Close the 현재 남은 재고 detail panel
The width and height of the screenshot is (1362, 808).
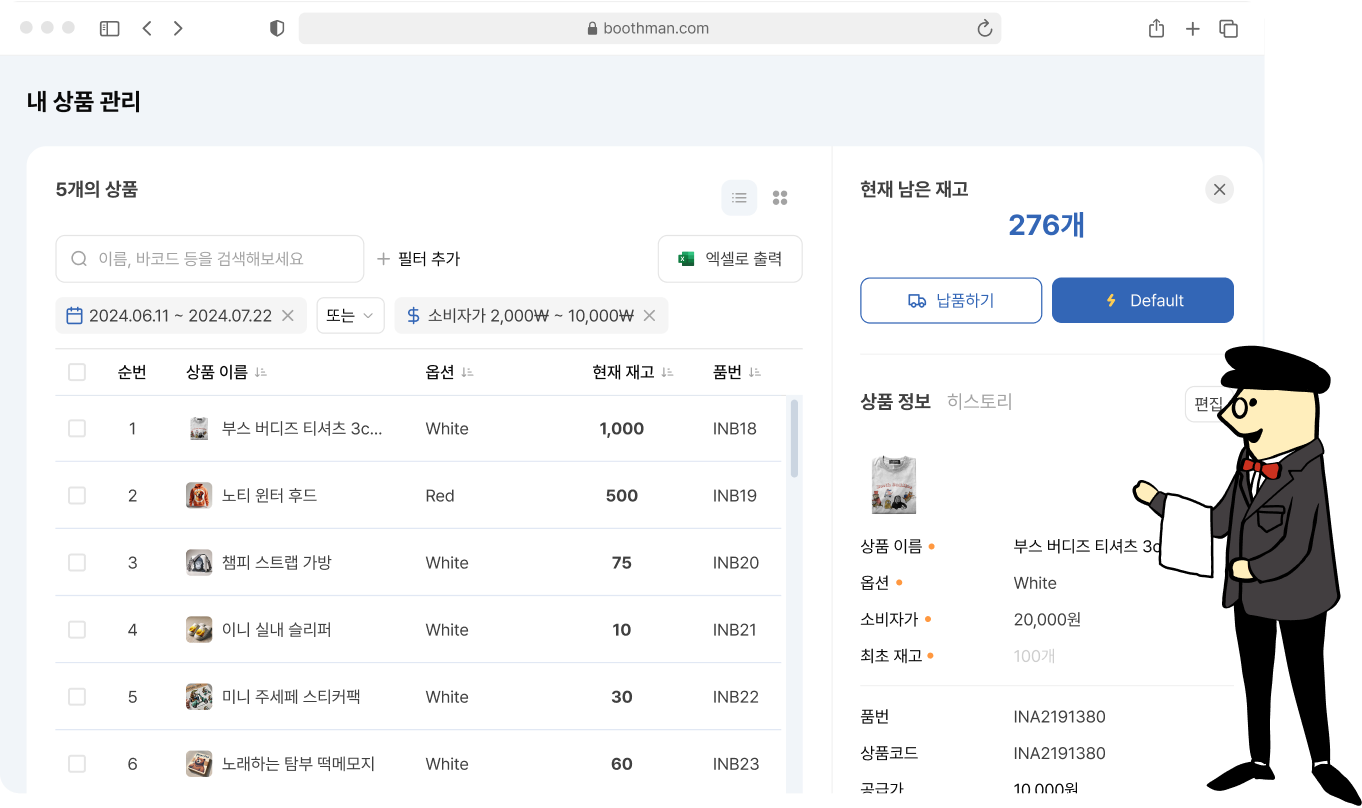tap(1219, 190)
